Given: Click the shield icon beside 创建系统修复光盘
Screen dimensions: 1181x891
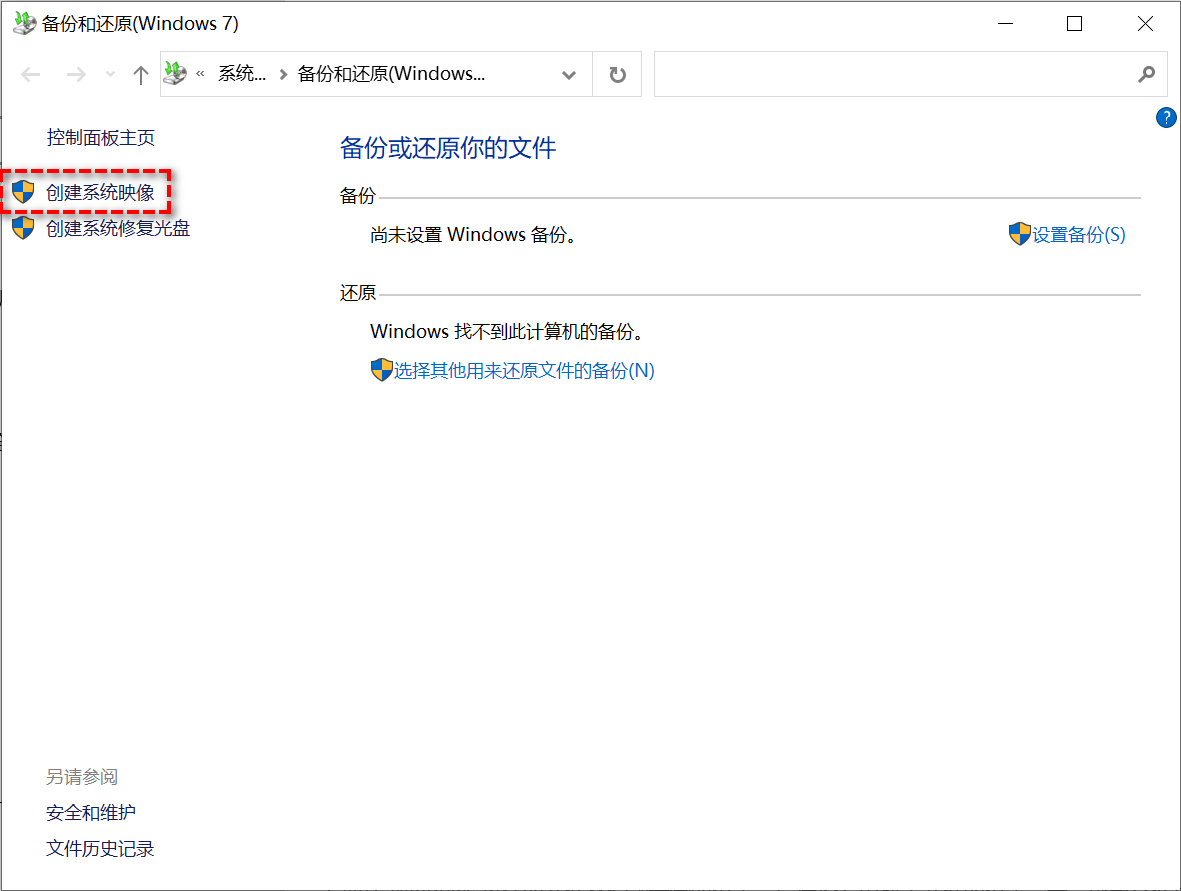Looking at the screenshot, I should click(x=23, y=228).
